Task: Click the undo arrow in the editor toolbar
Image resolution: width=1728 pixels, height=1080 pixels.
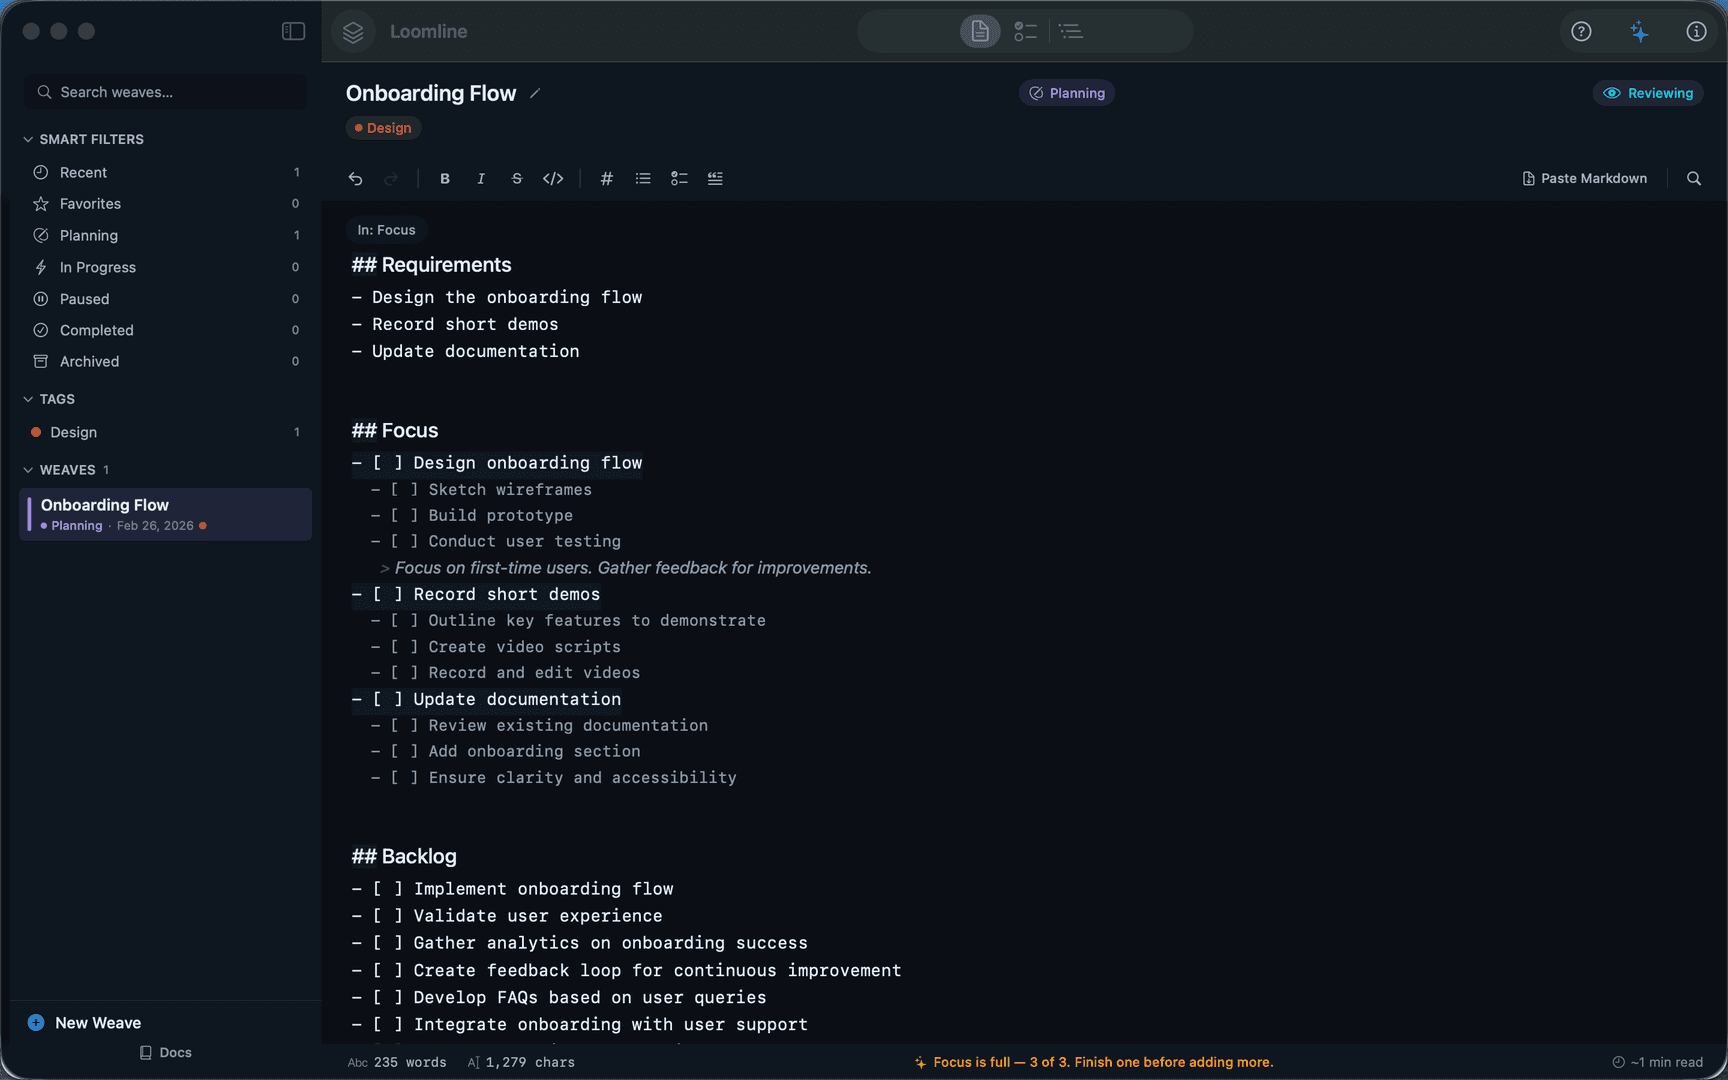Action: click(x=356, y=178)
